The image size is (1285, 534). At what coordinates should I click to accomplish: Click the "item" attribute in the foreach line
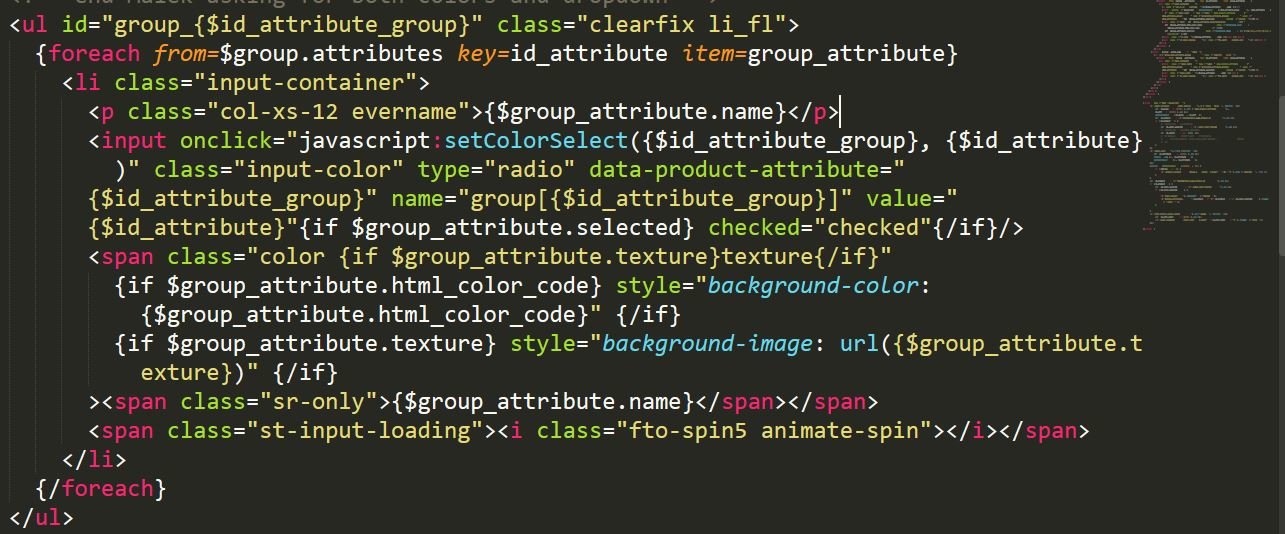click(709, 52)
